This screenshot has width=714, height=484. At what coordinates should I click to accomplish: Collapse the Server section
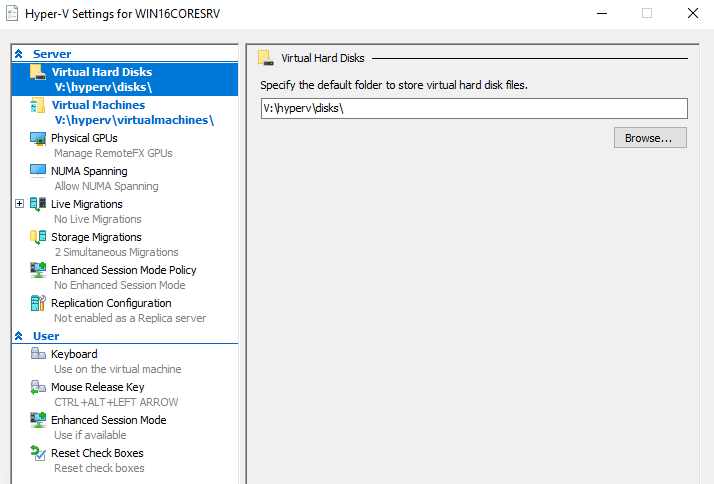coord(19,54)
